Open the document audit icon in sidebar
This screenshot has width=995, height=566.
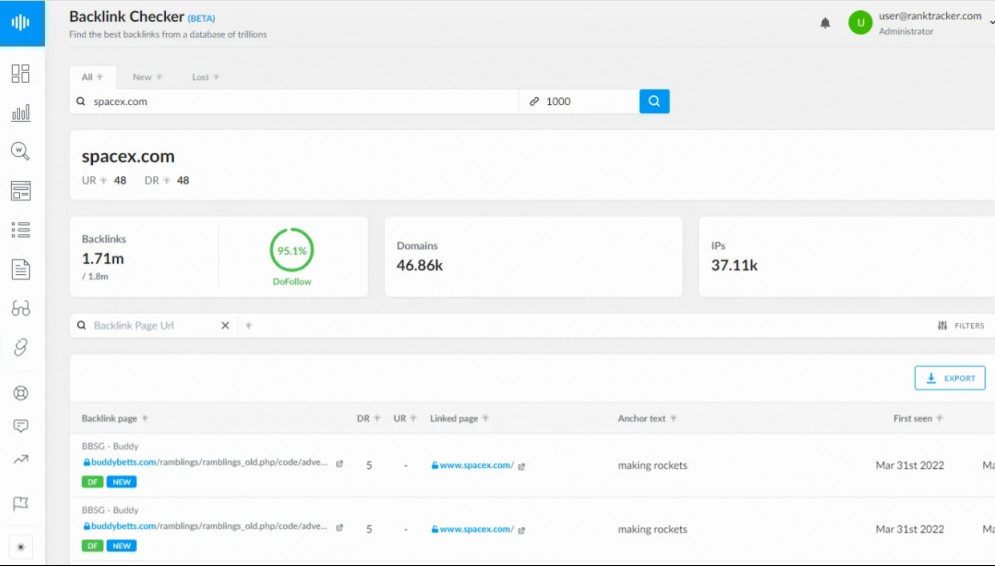20,269
